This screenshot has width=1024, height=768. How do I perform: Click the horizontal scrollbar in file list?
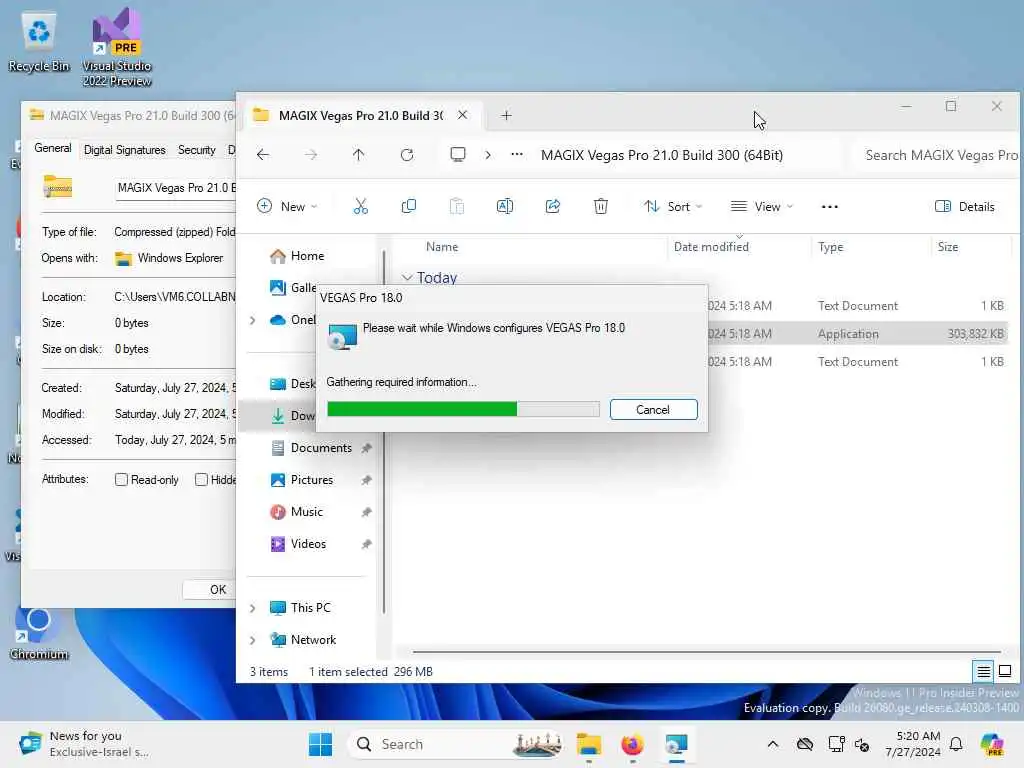click(706, 651)
